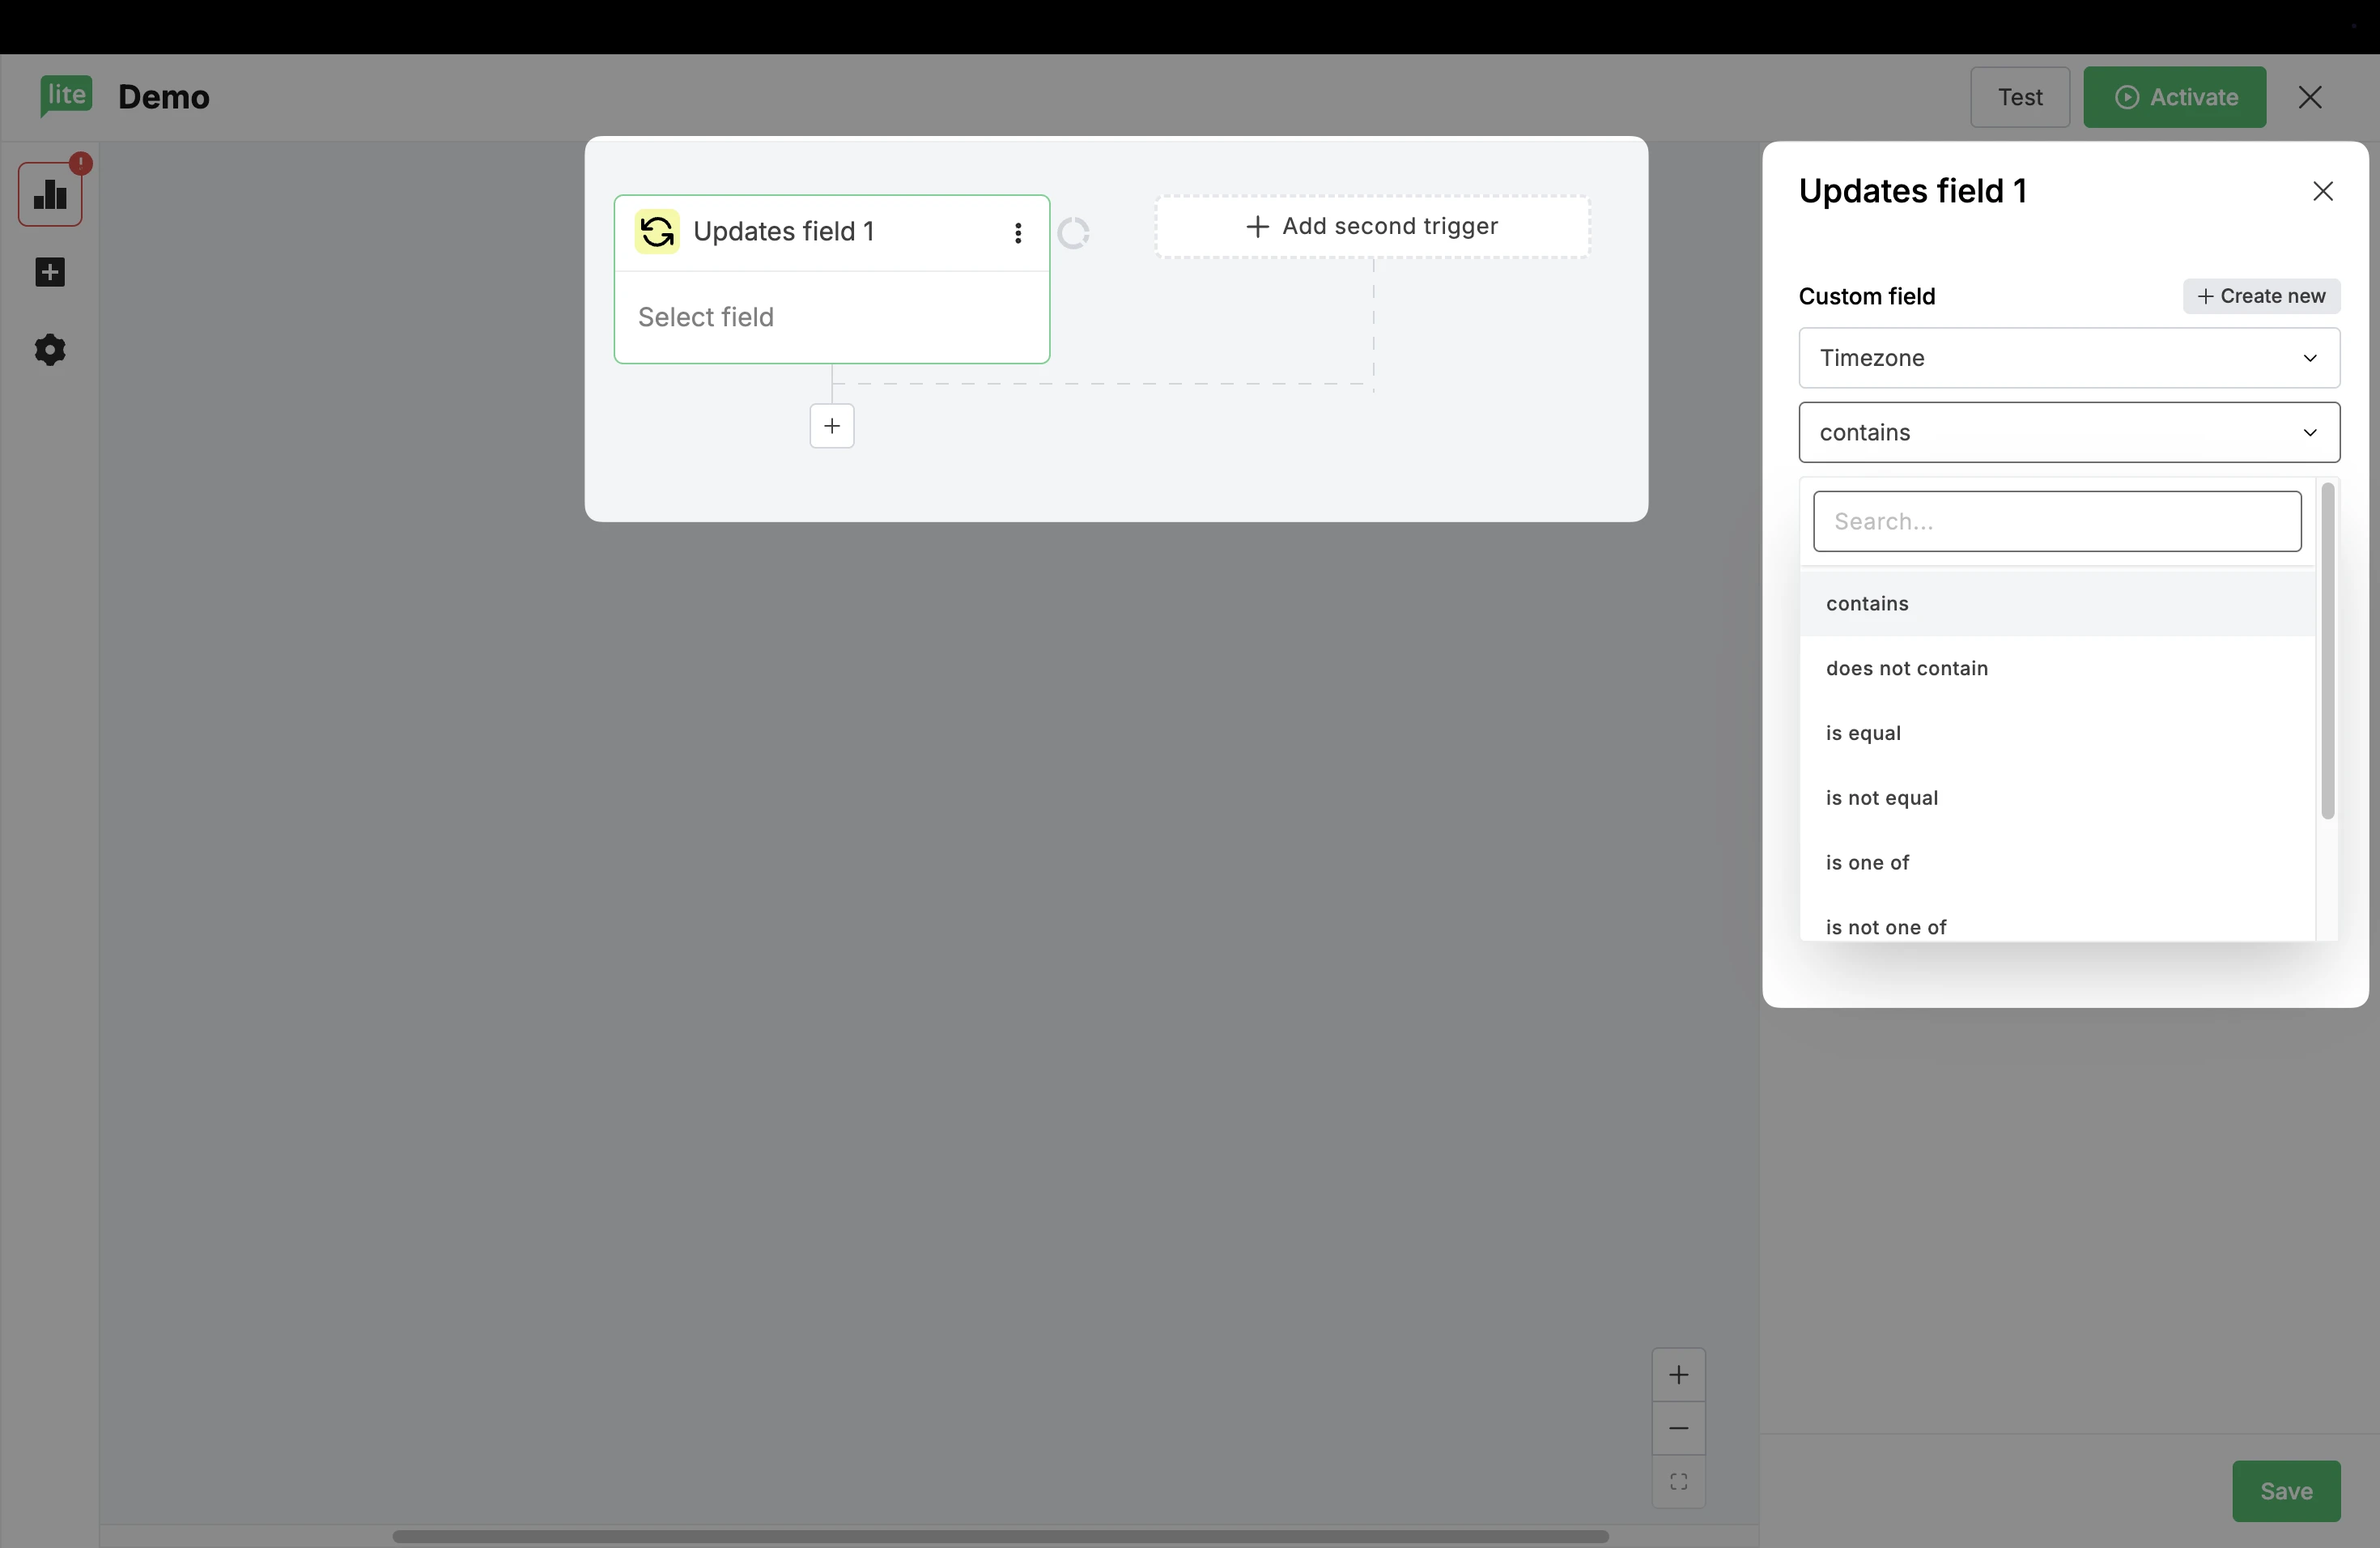Click the analytics bar chart sidebar icon
This screenshot has height=1548, width=2380.
(50, 195)
